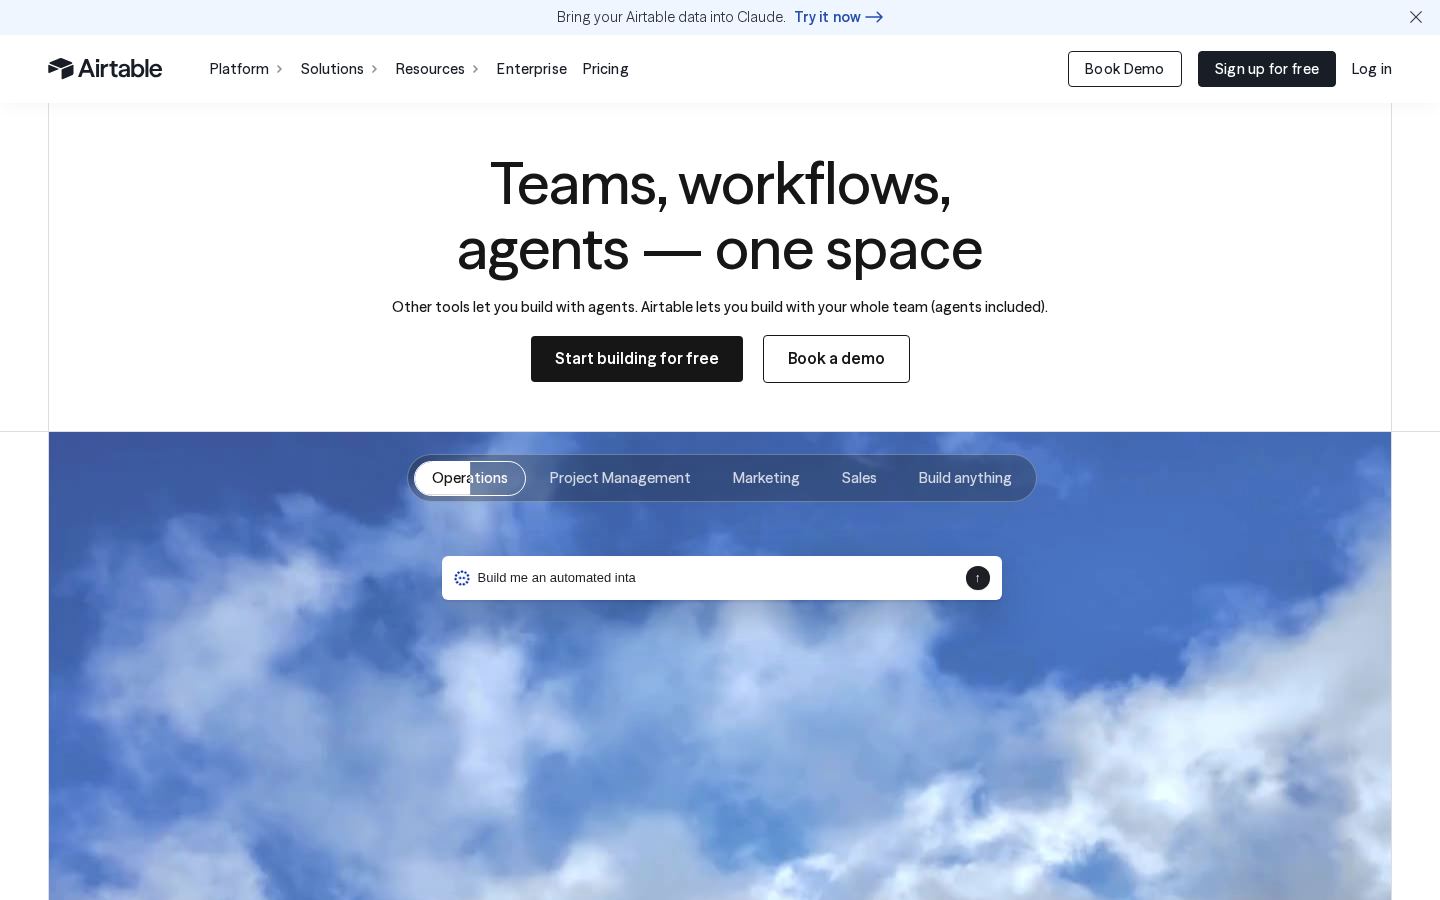Open the Enterprise page

point(531,69)
